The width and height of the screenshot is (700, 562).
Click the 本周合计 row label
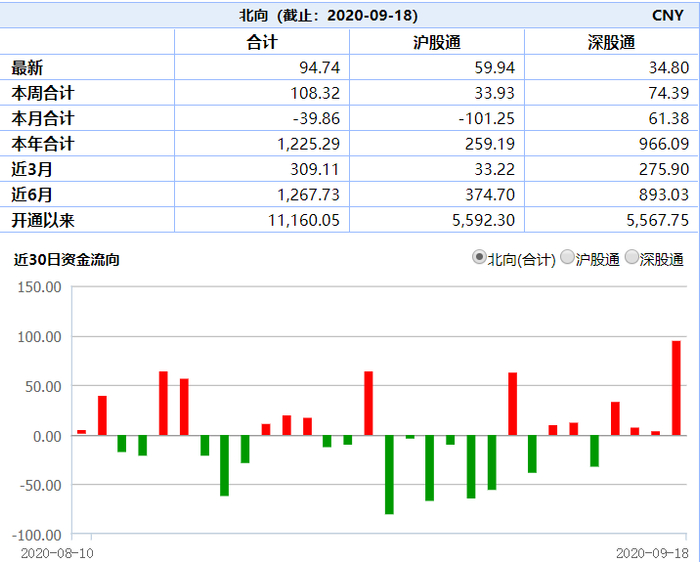coord(43,93)
